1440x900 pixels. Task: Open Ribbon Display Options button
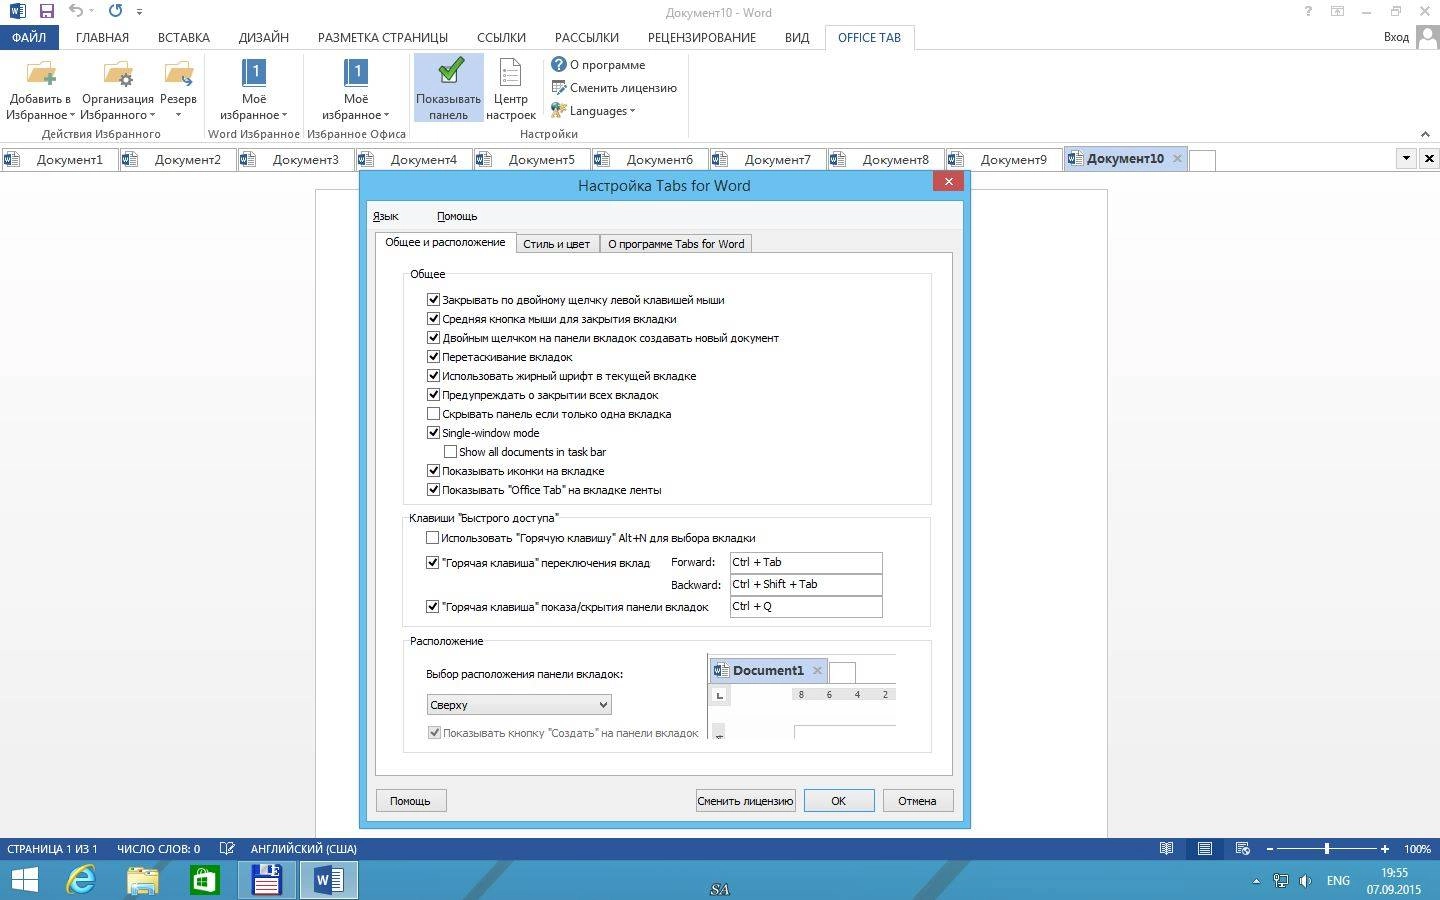coord(1337,12)
